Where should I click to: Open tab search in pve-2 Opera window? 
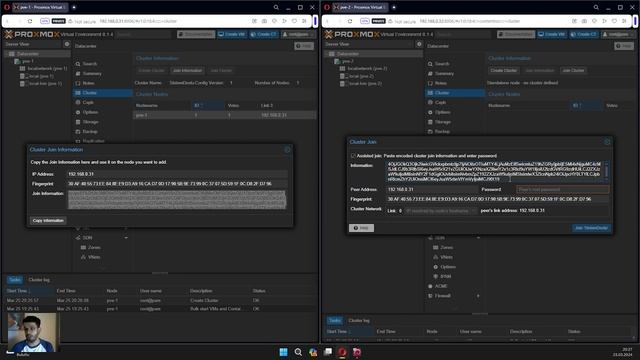point(596,7)
